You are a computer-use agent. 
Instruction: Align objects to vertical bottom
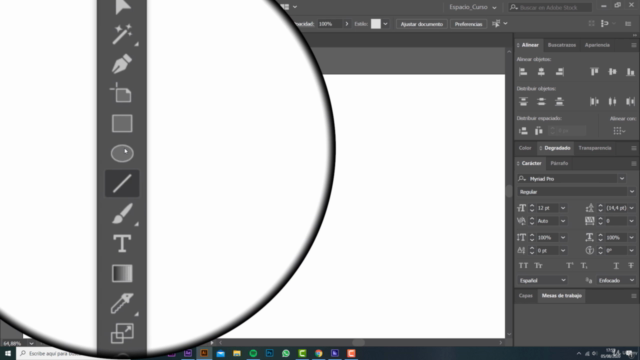[631, 72]
